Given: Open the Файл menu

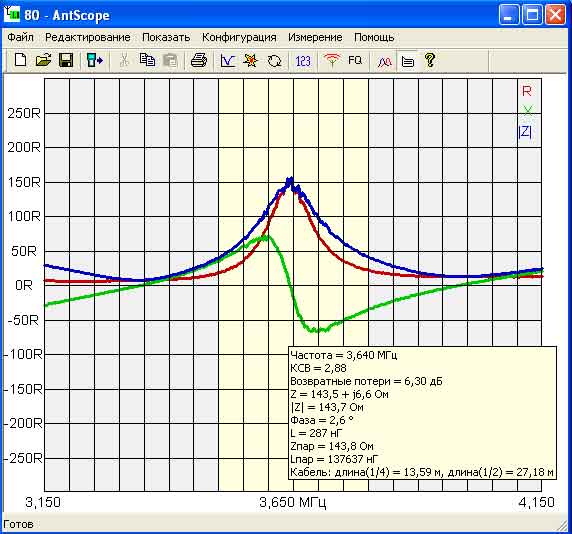Looking at the screenshot, I should click(x=20, y=37).
